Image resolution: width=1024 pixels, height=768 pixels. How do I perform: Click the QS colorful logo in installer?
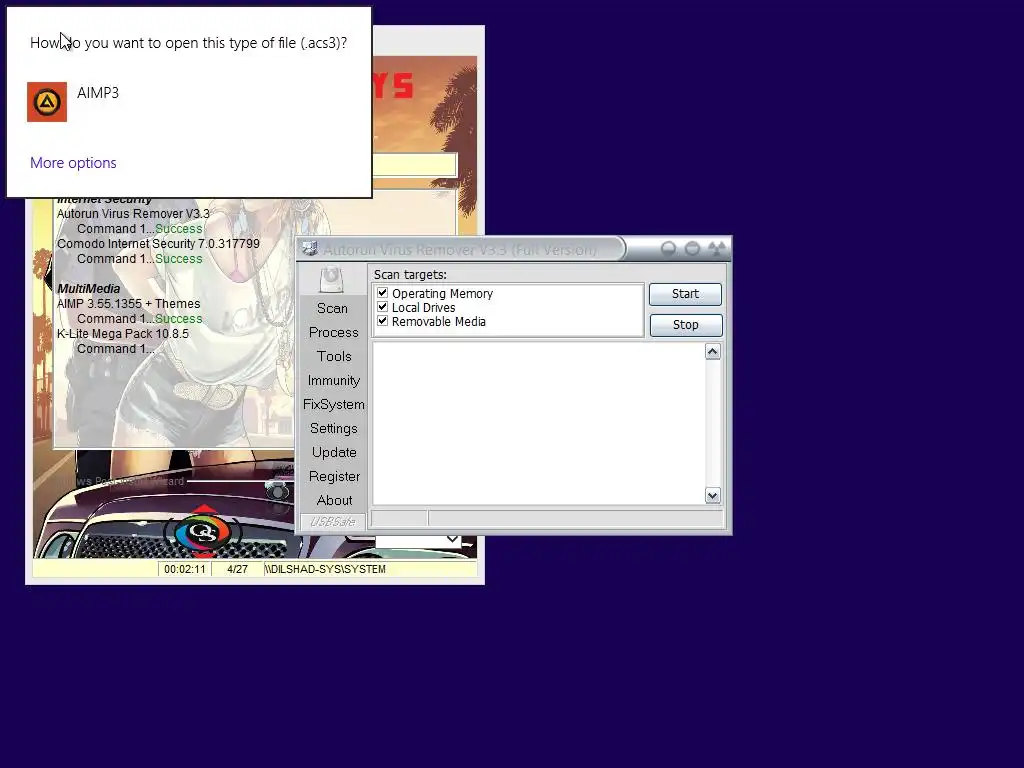tap(203, 532)
